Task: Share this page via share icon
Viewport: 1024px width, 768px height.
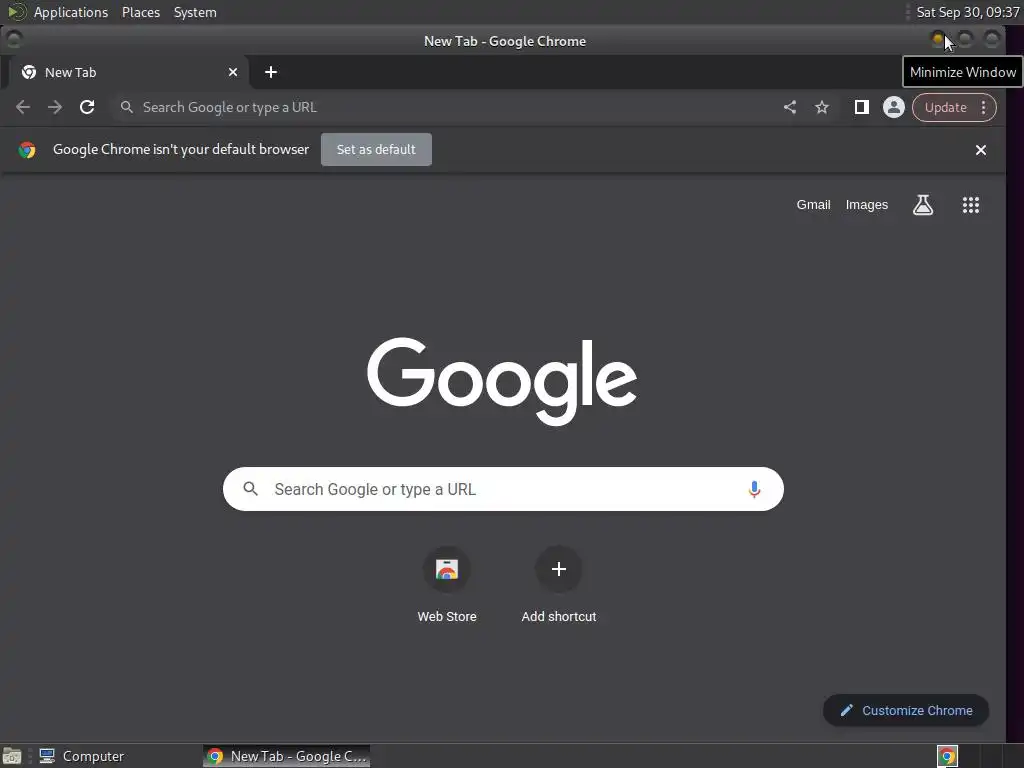Action: (790, 107)
